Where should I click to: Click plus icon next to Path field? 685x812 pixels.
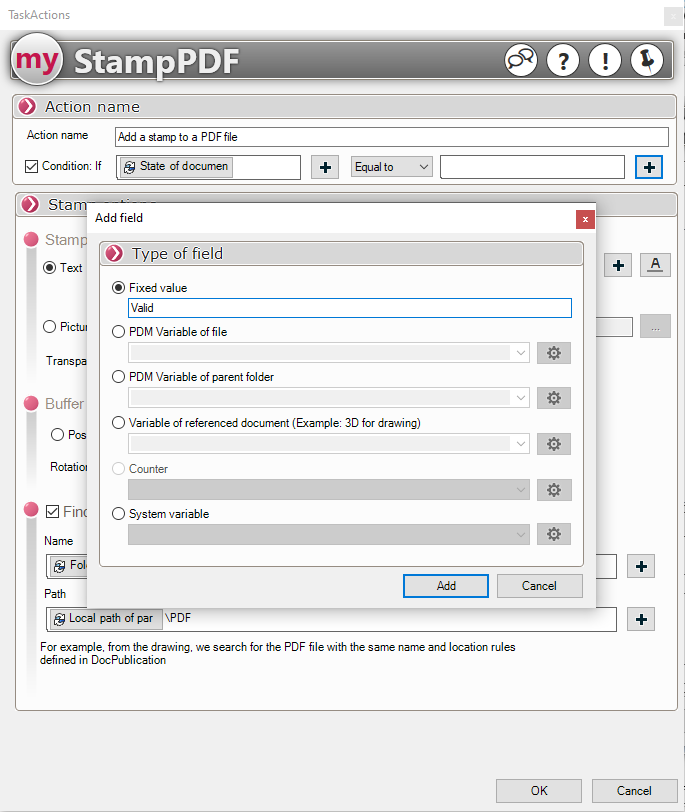click(x=641, y=619)
